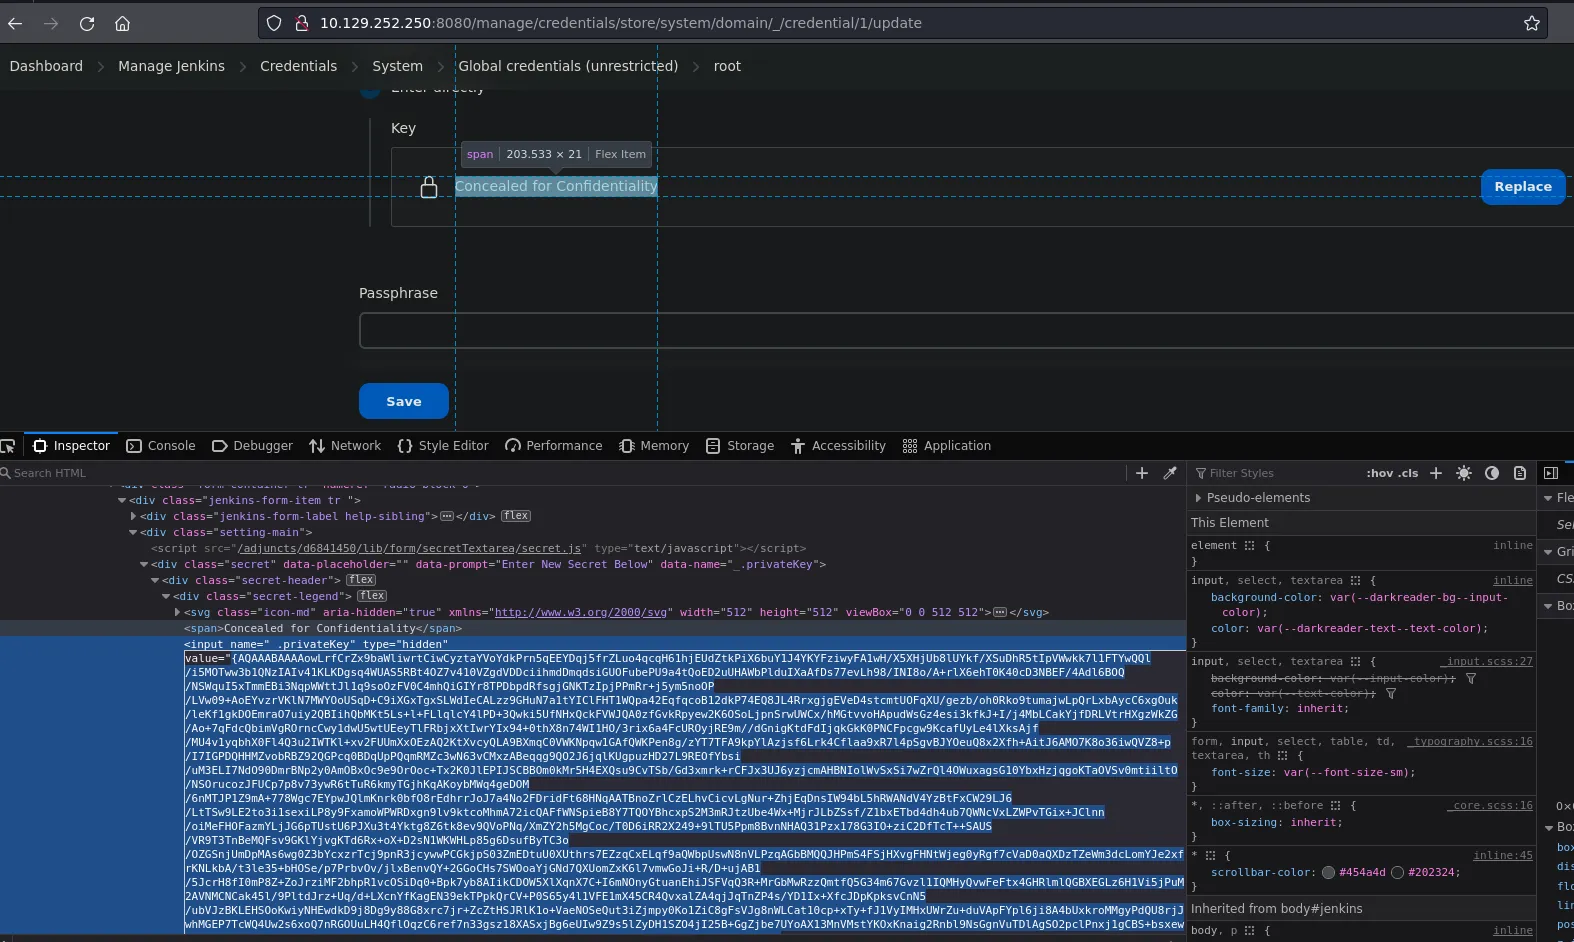
Task: Add new style rule with plus icon
Action: pos(1436,473)
